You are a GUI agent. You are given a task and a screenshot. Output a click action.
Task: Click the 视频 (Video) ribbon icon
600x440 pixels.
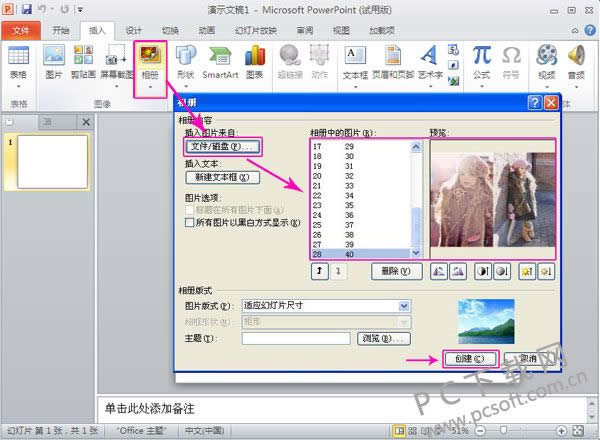(x=546, y=60)
